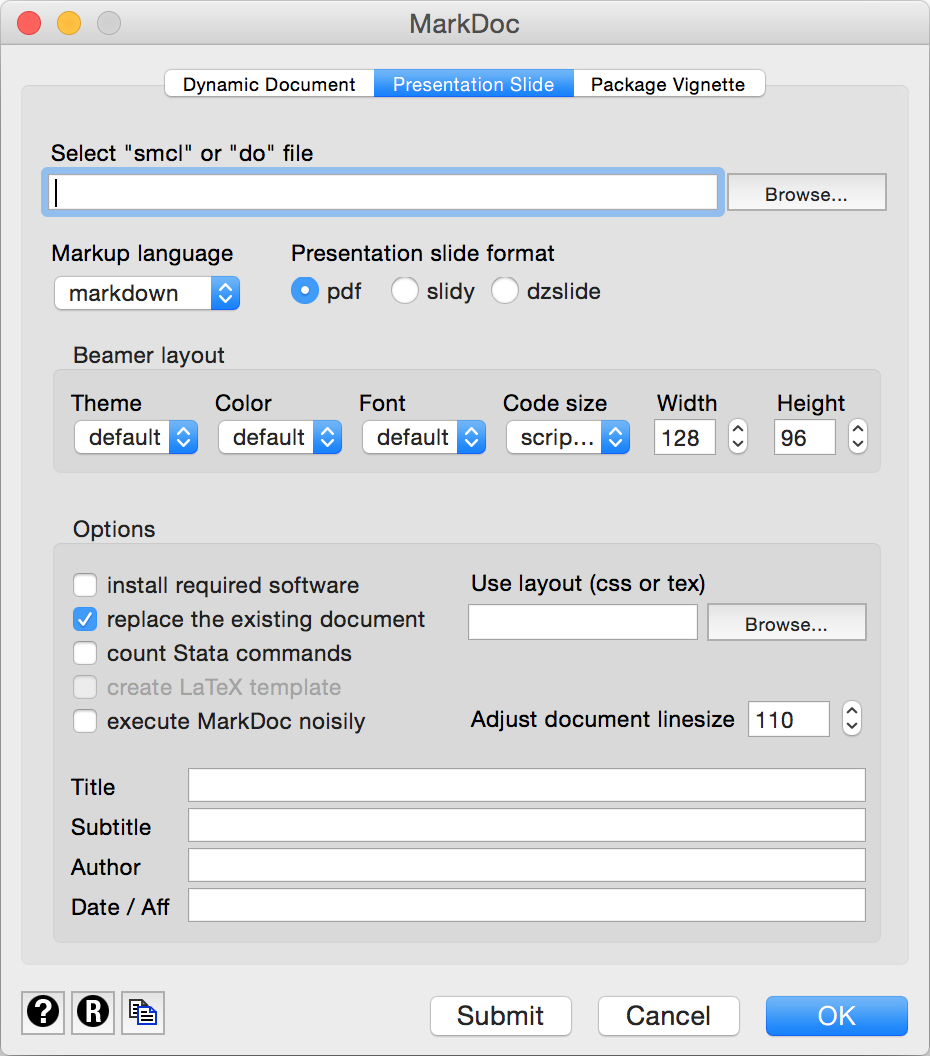Choose slidy slide format
This screenshot has height=1056, width=930.
(x=405, y=291)
